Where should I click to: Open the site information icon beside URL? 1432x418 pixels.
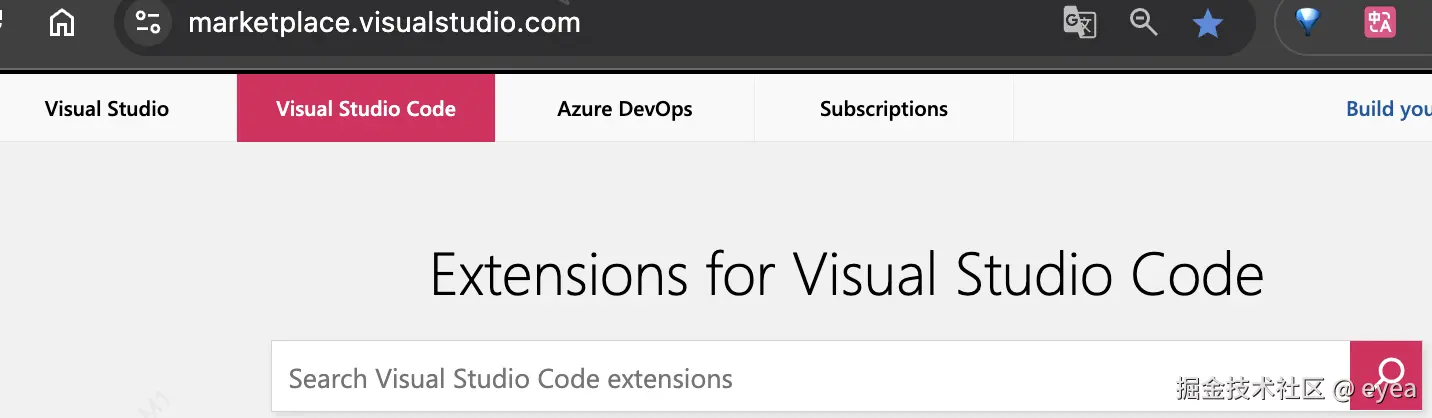(x=148, y=22)
